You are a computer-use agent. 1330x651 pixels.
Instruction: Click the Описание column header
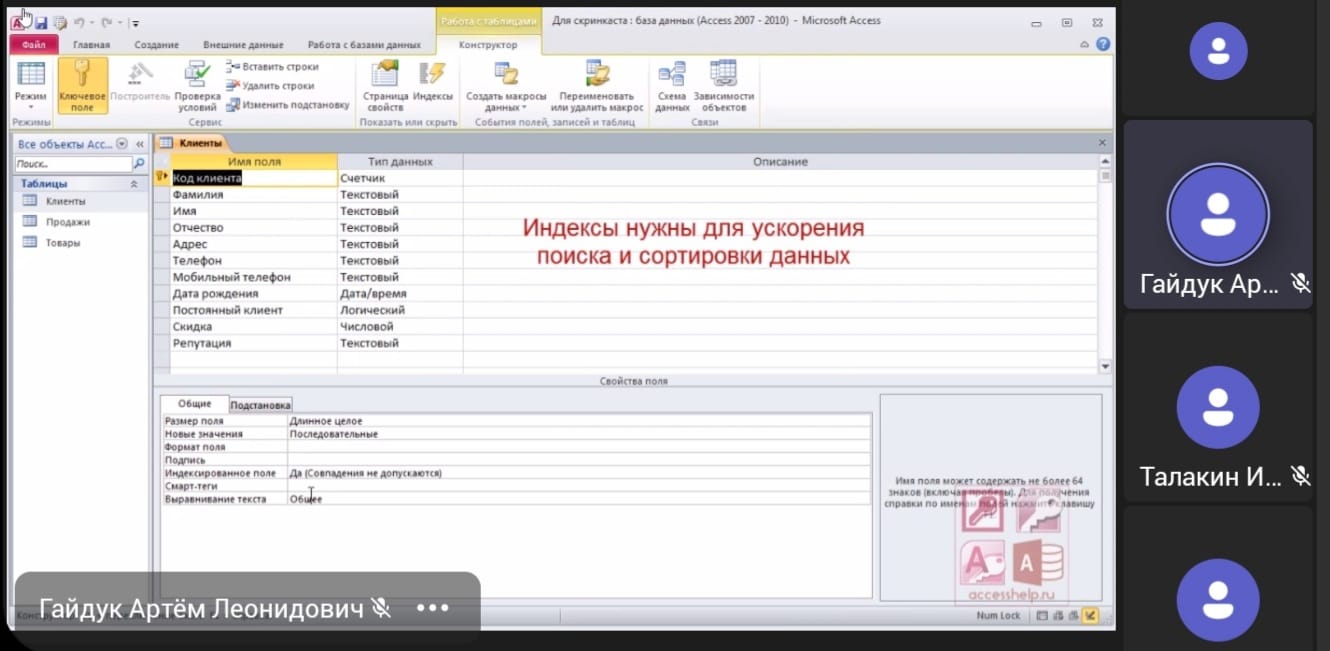[x=780, y=161]
